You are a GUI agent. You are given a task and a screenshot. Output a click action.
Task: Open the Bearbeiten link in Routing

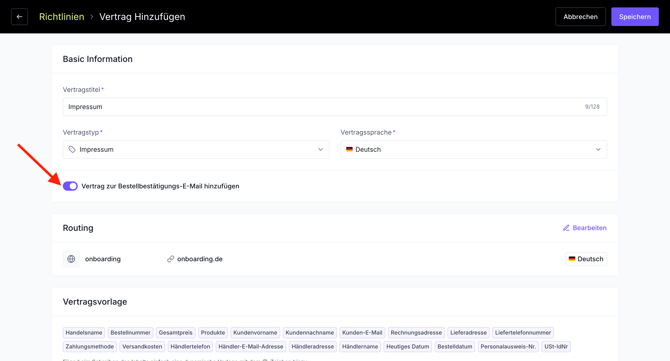click(x=585, y=228)
